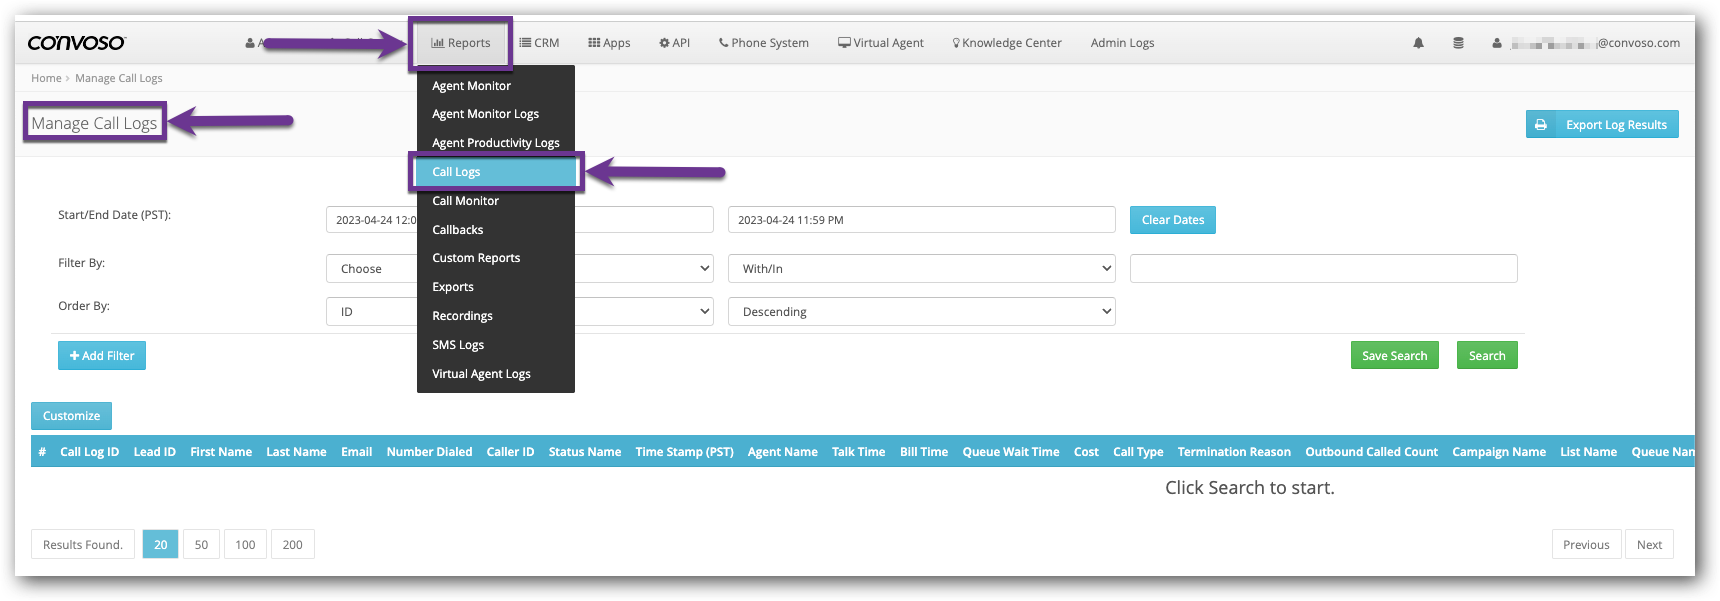Click the Next page button
1720x601 pixels.
(1649, 545)
